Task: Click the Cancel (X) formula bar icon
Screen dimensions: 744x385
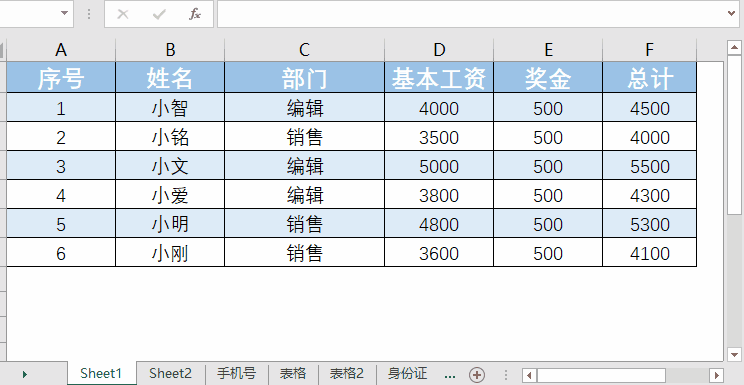Action: click(x=122, y=14)
